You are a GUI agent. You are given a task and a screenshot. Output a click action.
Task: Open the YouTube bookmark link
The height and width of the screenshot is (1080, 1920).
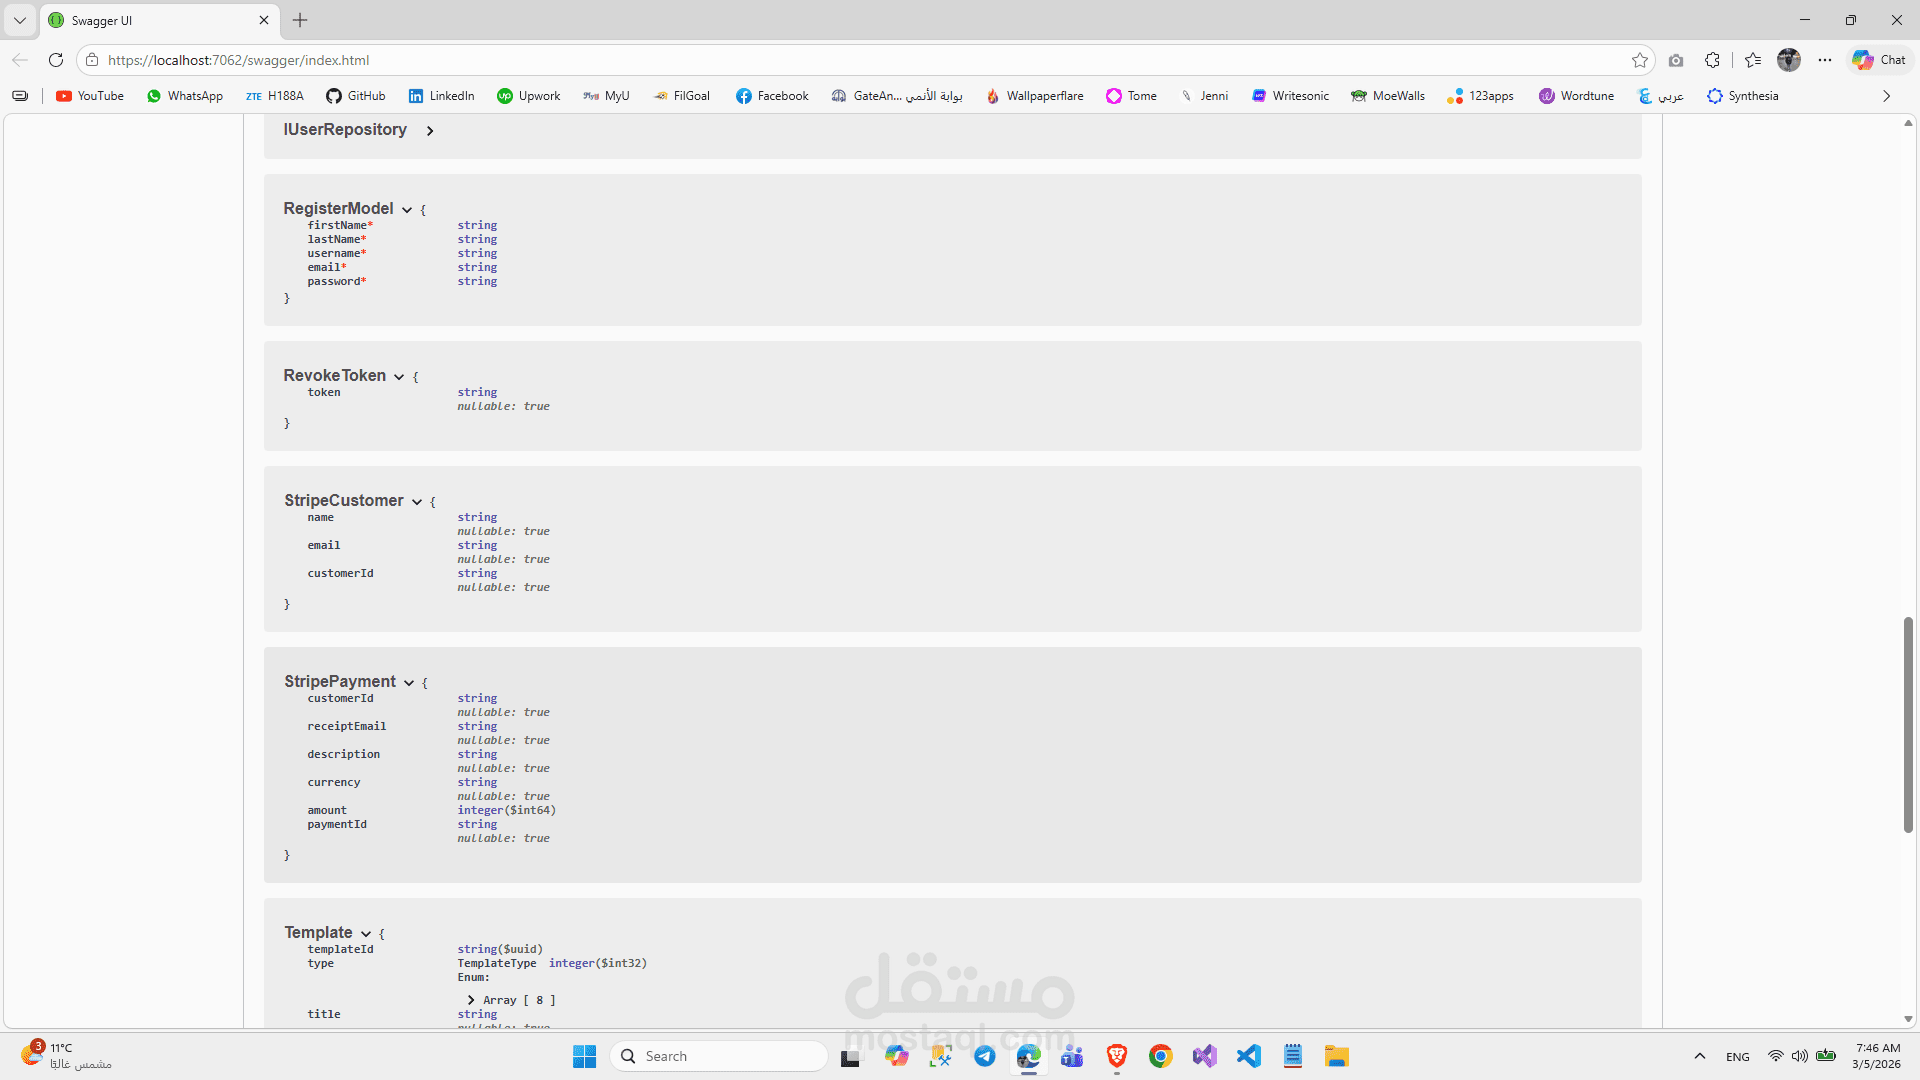coord(90,96)
